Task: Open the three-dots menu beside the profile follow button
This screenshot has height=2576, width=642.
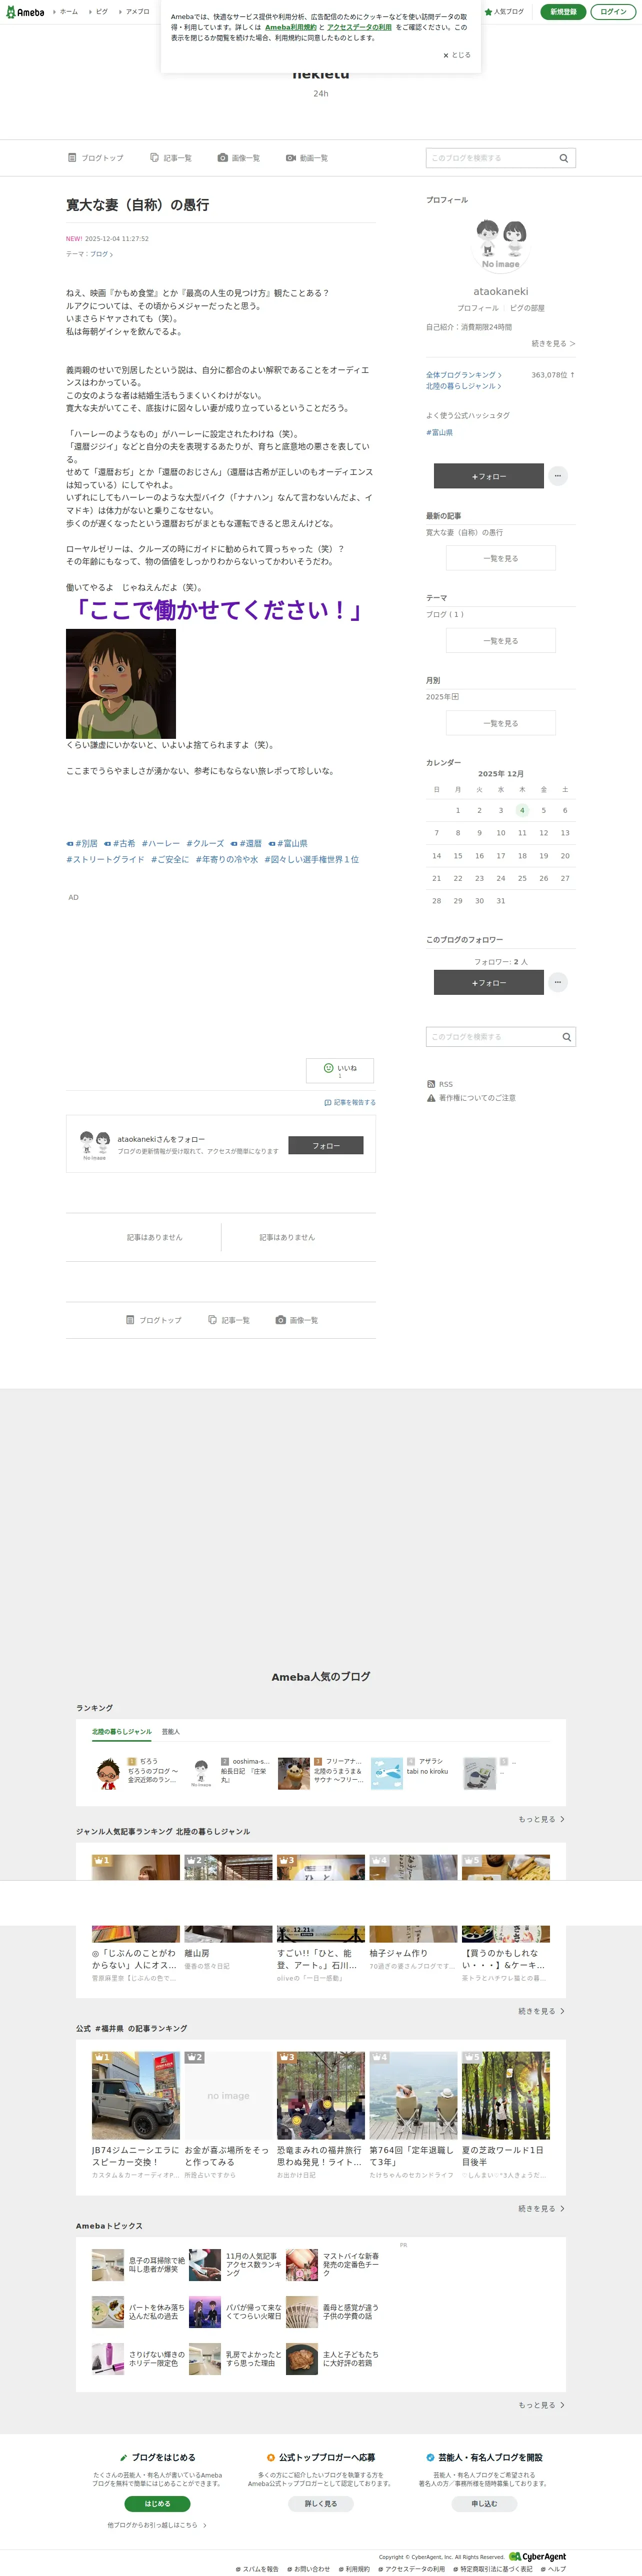Action: (x=558, y=476)
